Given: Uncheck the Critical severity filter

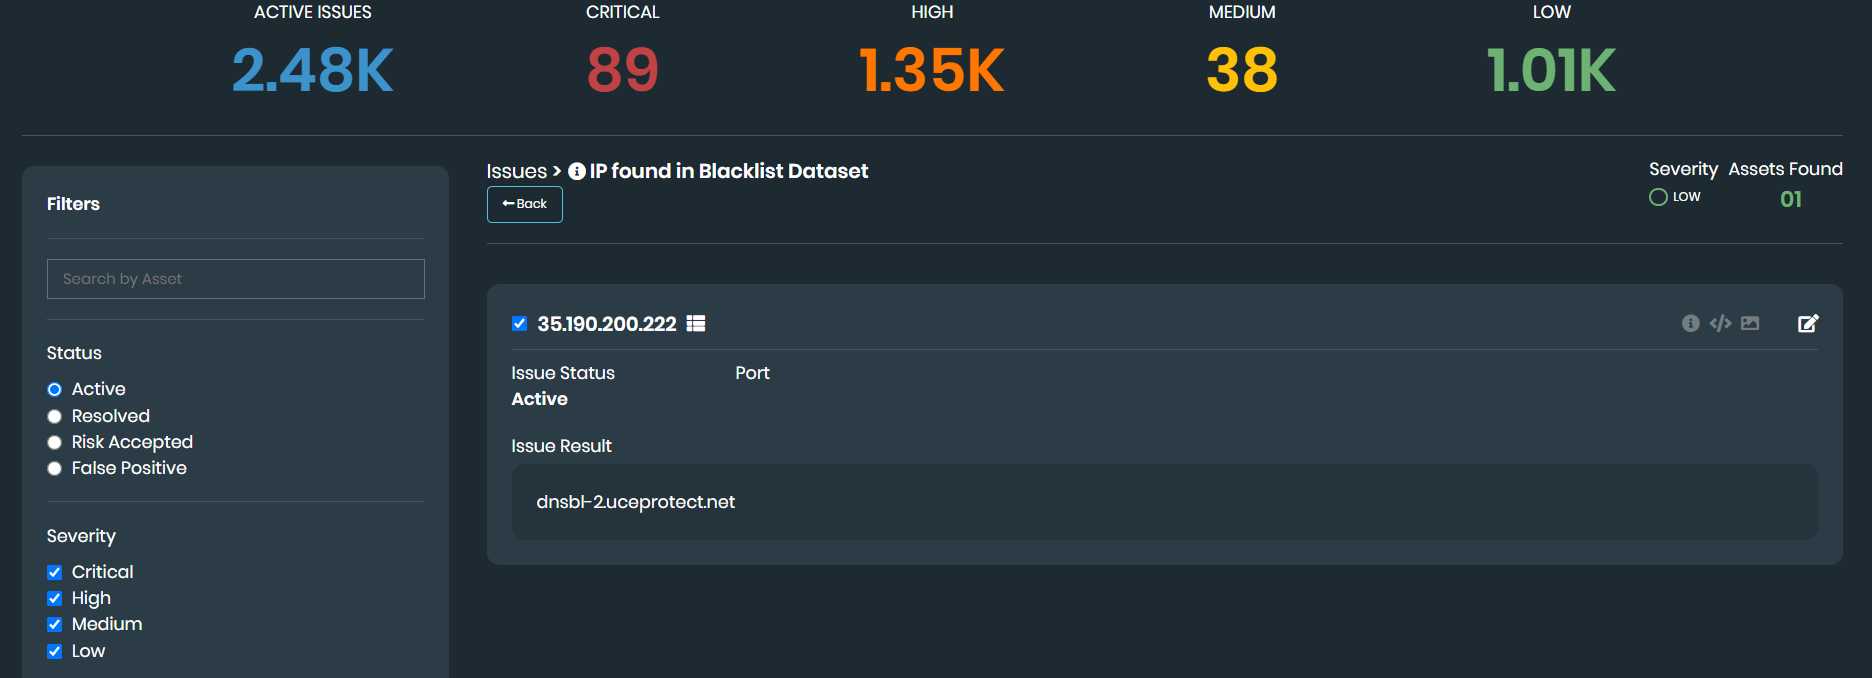Looking at the screenshot, I should 55,572.
